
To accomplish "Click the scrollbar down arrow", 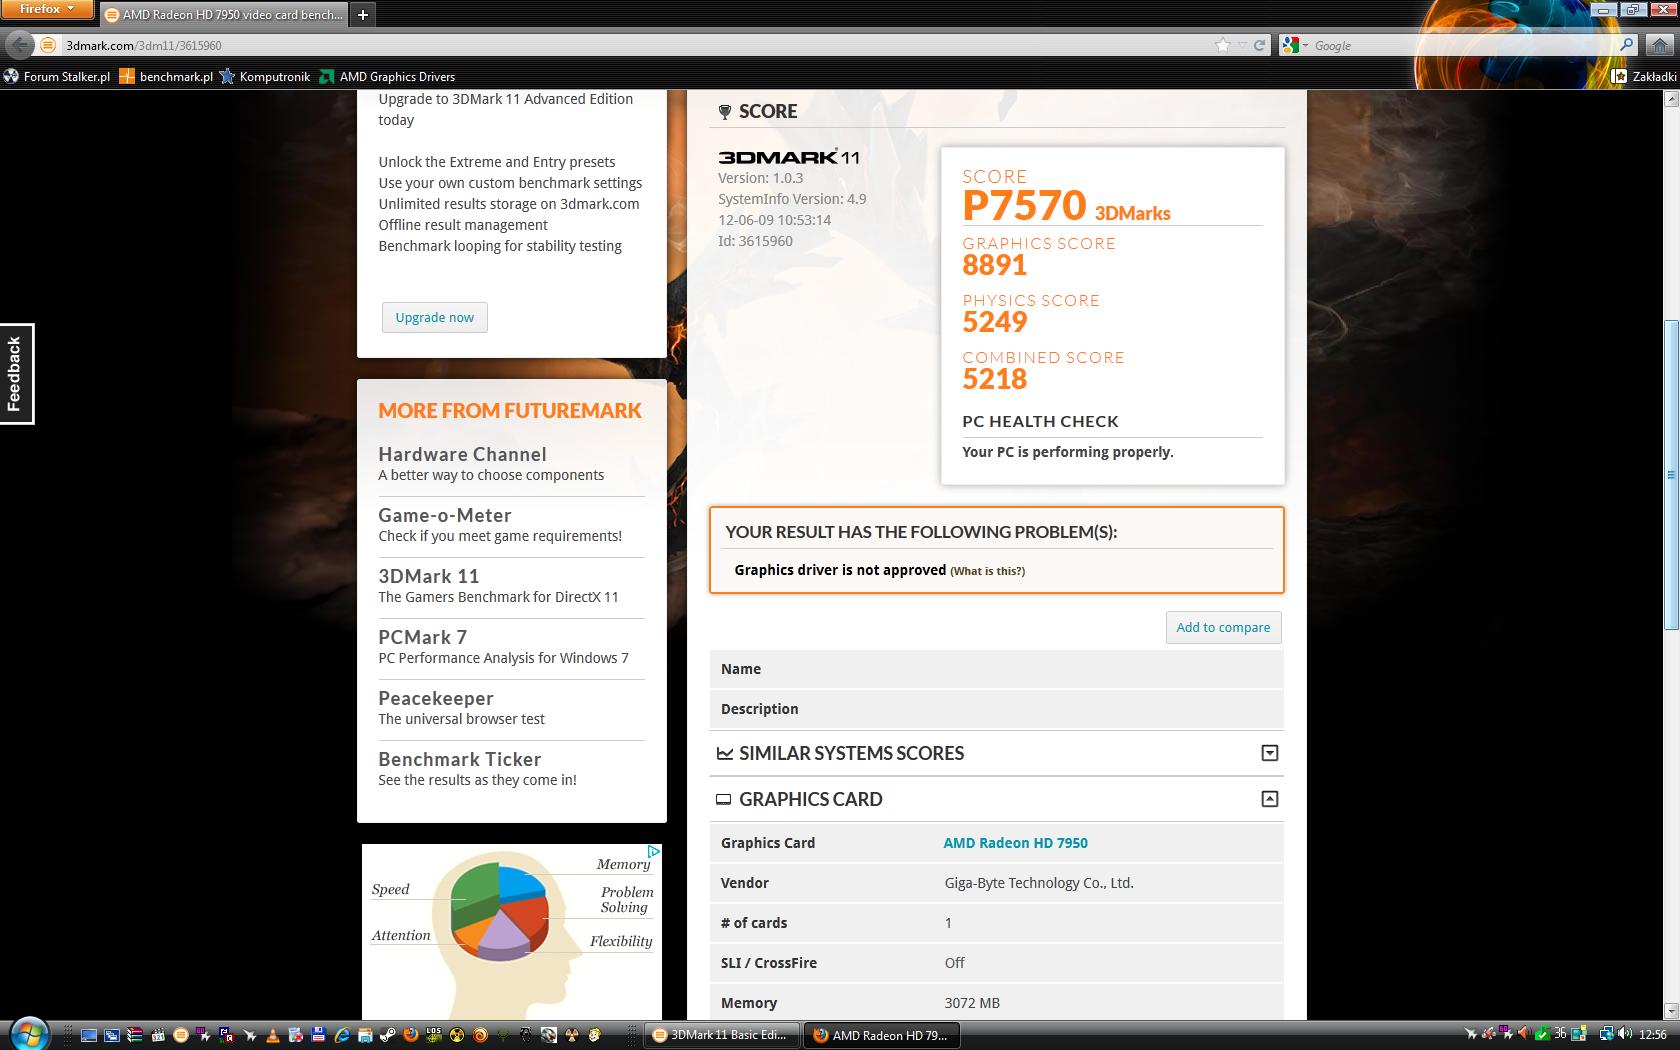I will pos(1671,1011).
